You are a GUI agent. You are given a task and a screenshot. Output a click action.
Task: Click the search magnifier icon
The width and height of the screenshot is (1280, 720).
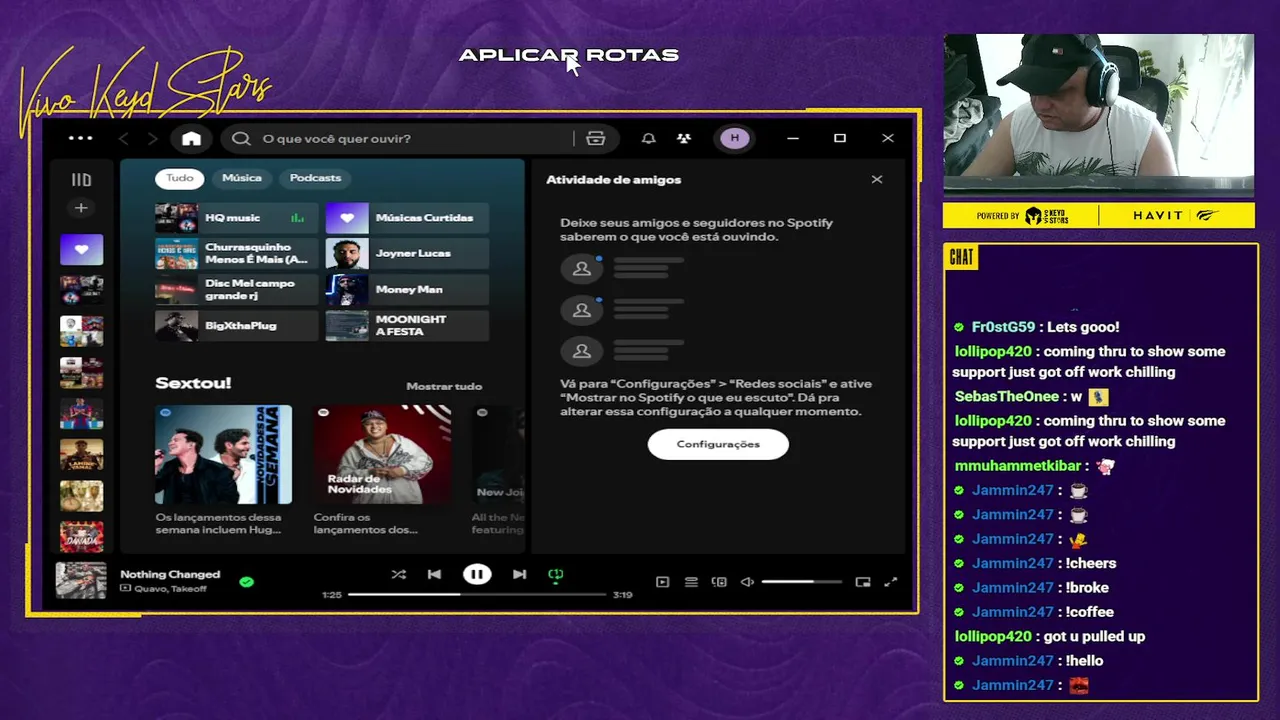[241, 138]
